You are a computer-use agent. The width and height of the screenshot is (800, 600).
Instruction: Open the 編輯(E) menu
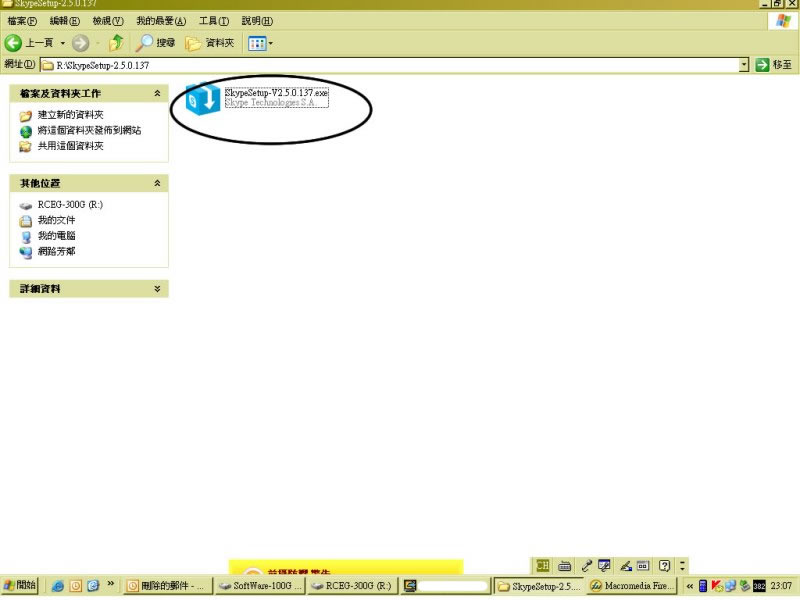point(64,21)
